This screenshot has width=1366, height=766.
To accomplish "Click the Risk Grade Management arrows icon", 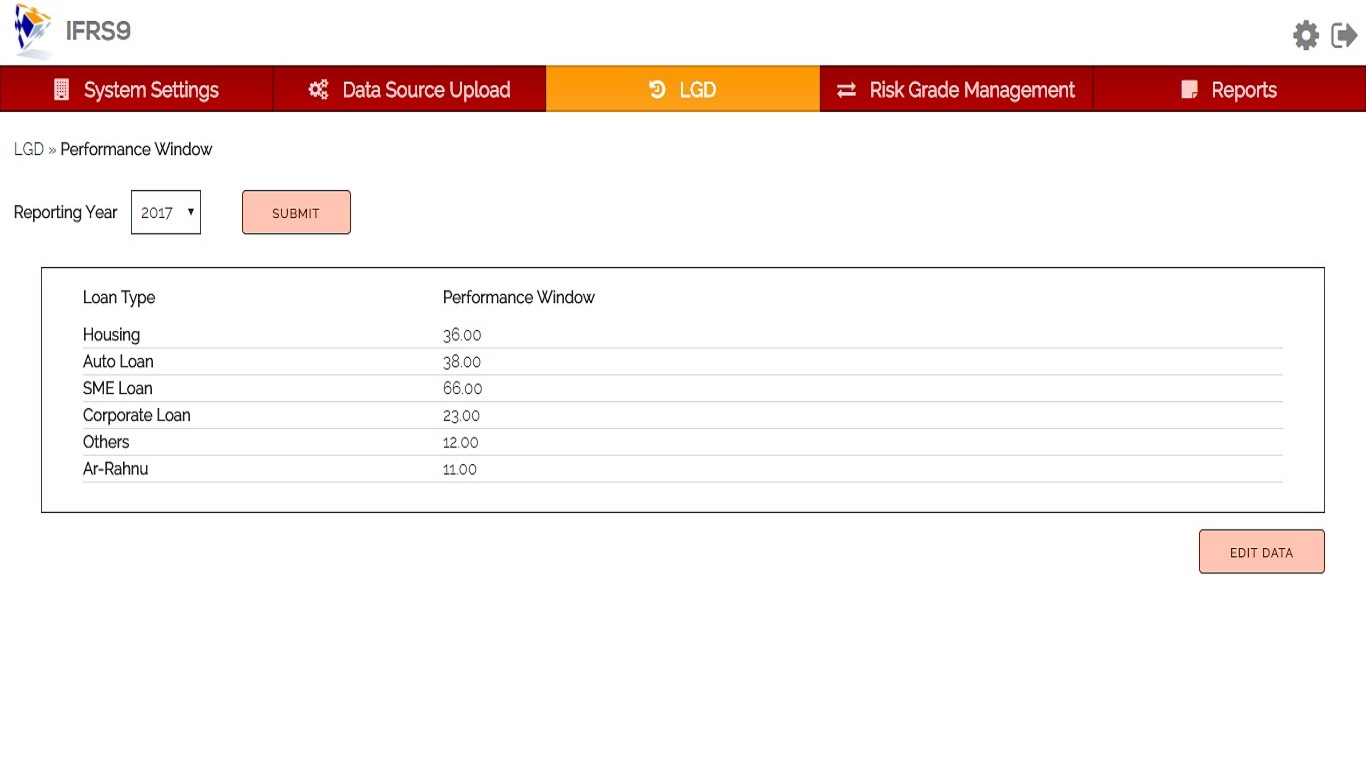I will [x=846, y=90].
